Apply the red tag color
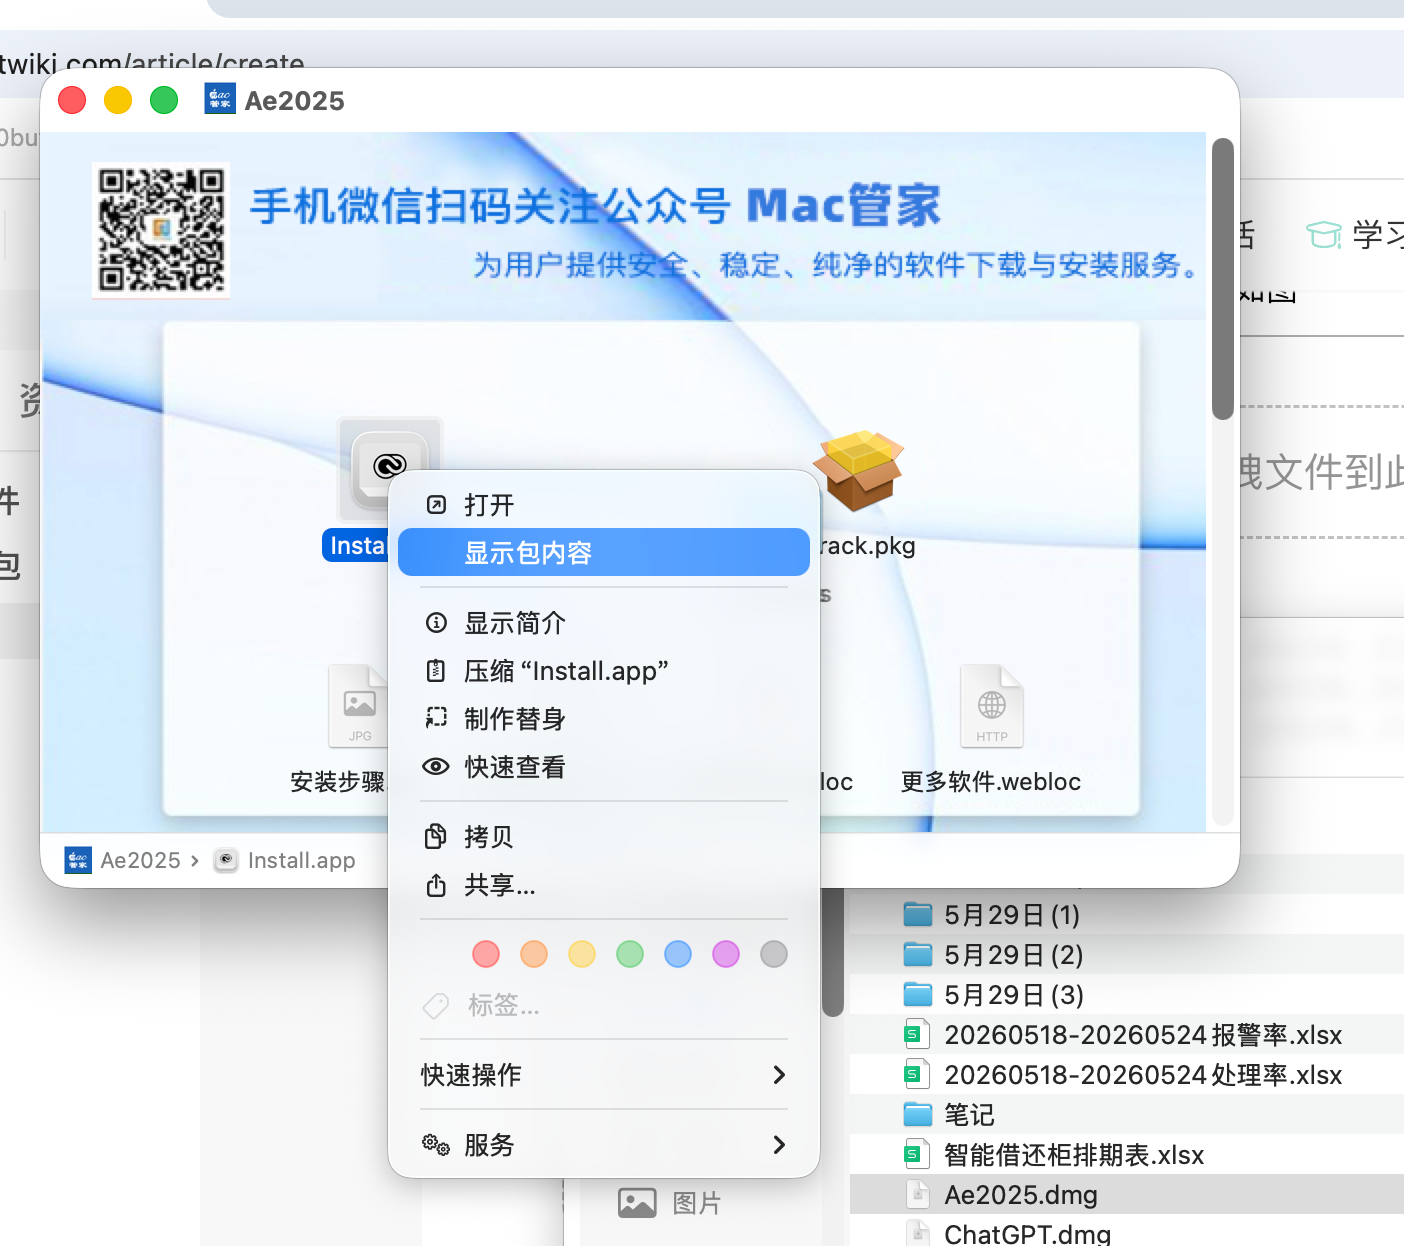This screenshot has height=1246, width=1404. click(486, 954)
